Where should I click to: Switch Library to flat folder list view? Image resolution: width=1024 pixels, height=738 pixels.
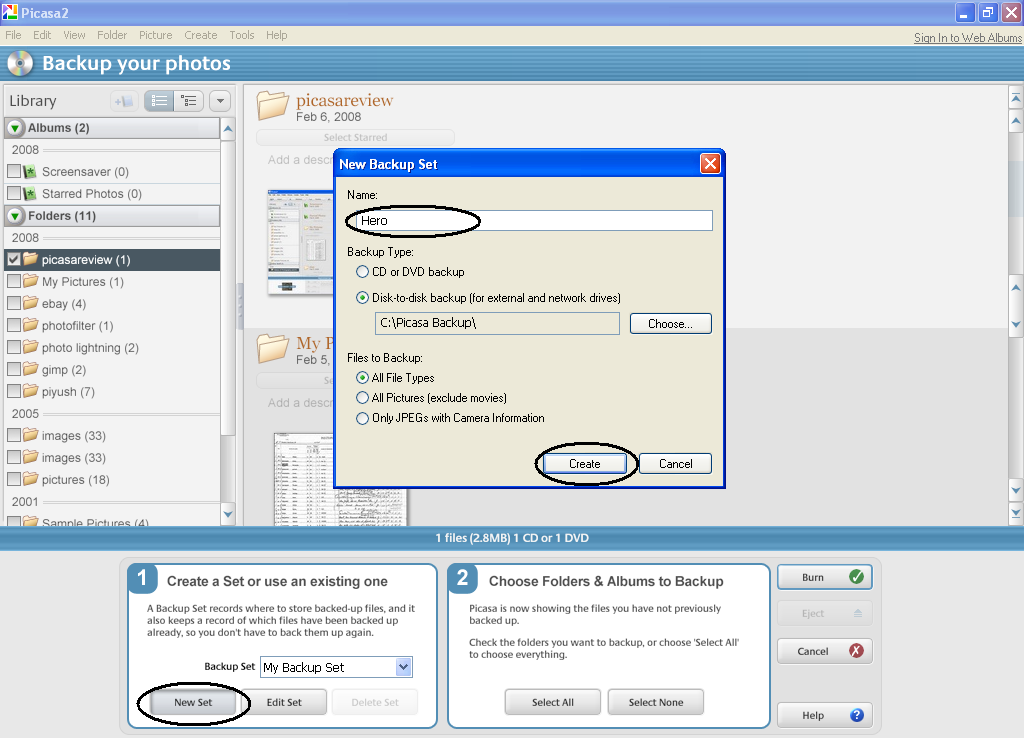coord(159,101)
